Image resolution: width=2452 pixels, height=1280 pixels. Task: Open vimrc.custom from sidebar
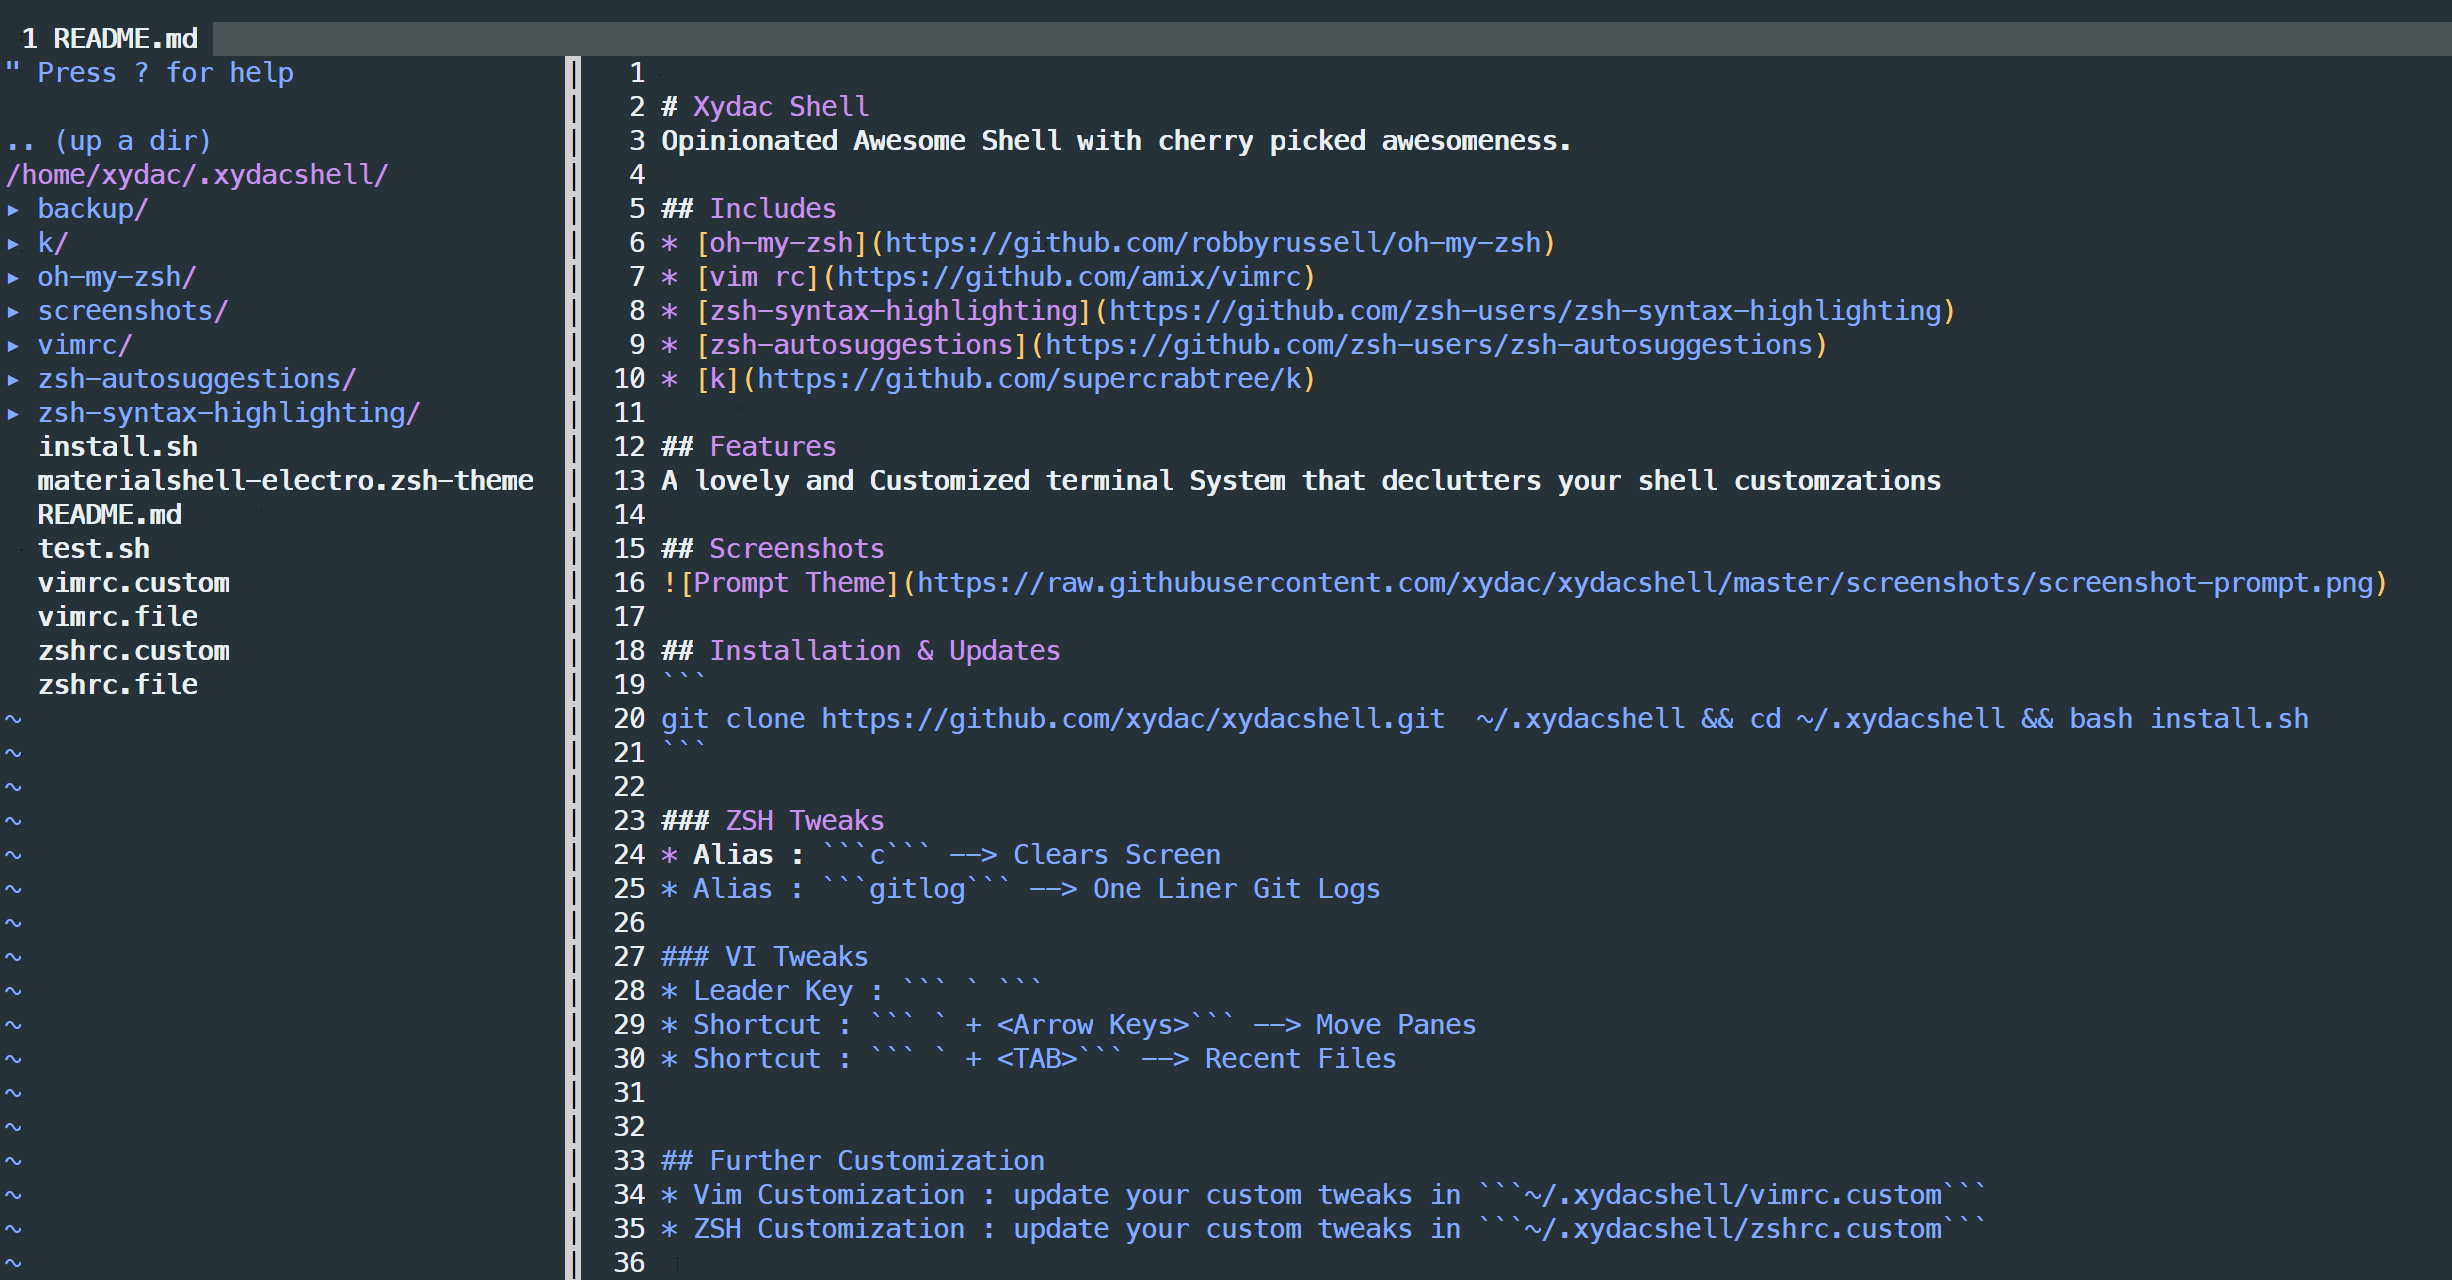[134, 583]
